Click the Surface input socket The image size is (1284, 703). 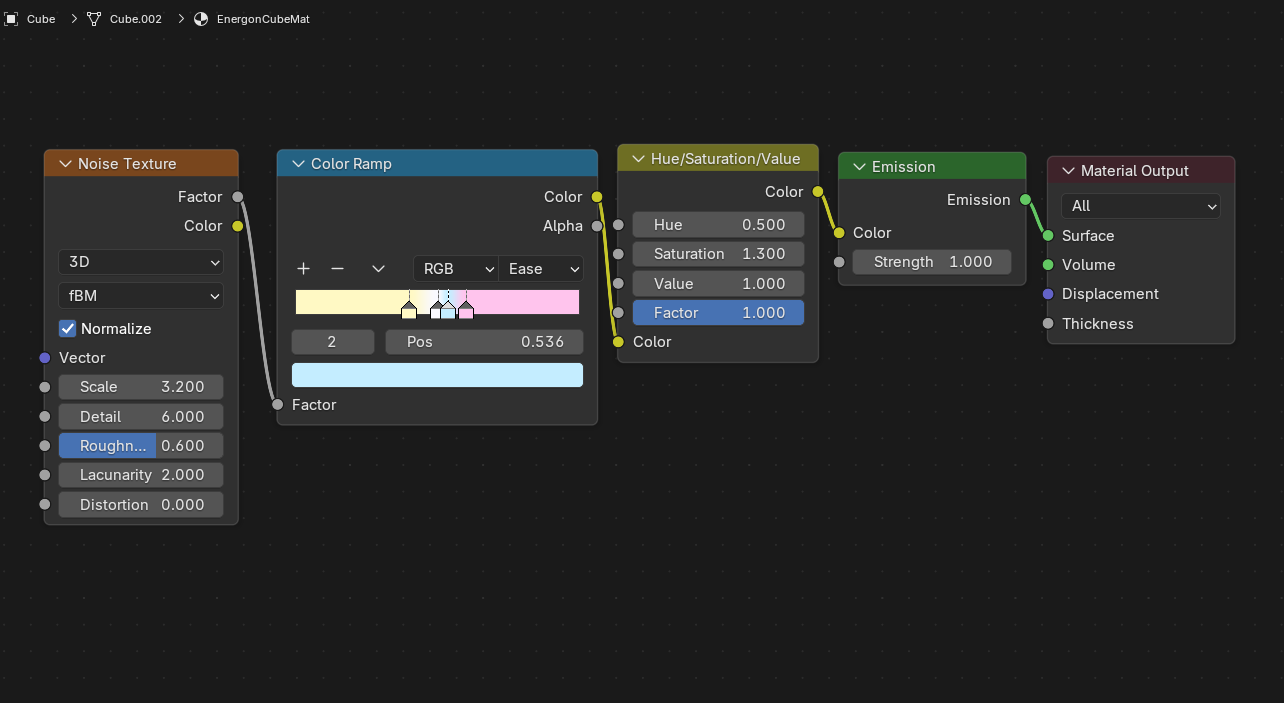pyautogui.click(x=1047, y=236)
